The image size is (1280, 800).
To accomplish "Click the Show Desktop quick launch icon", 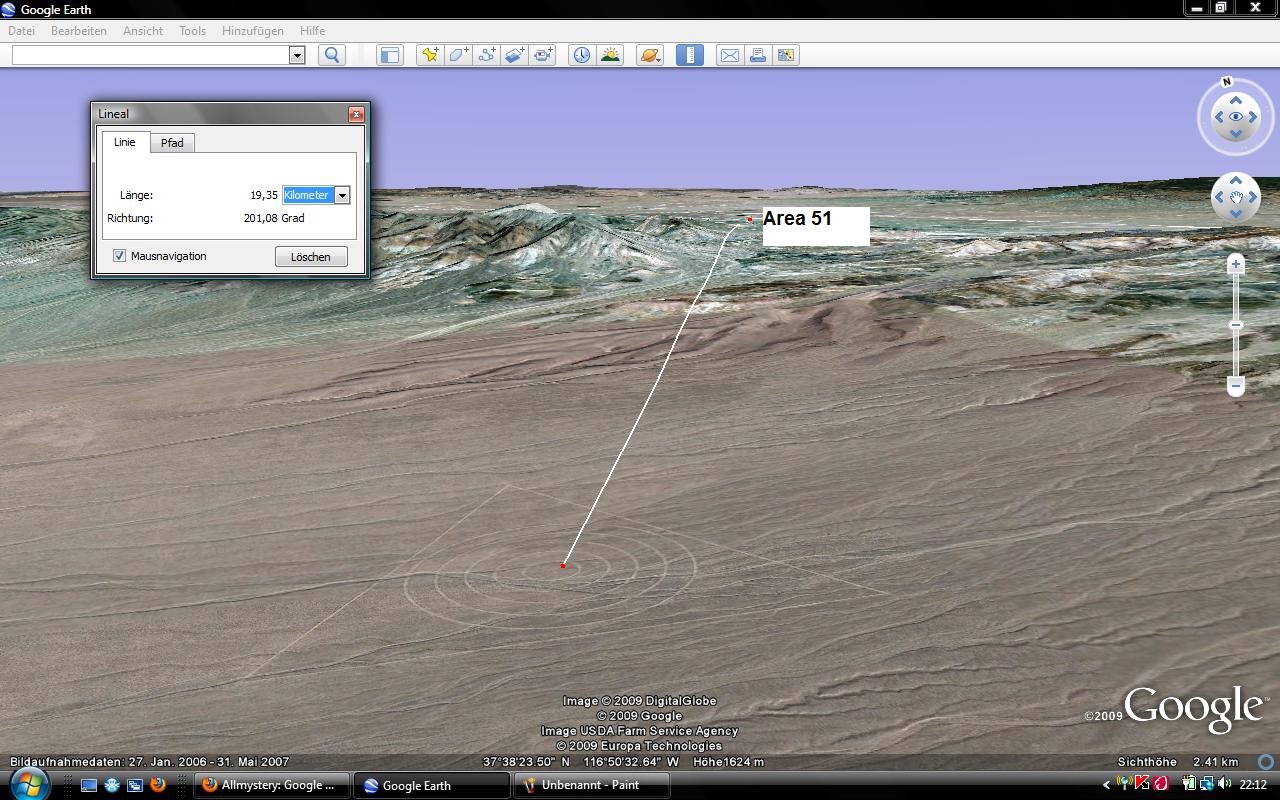I will [x=89, y=785].
